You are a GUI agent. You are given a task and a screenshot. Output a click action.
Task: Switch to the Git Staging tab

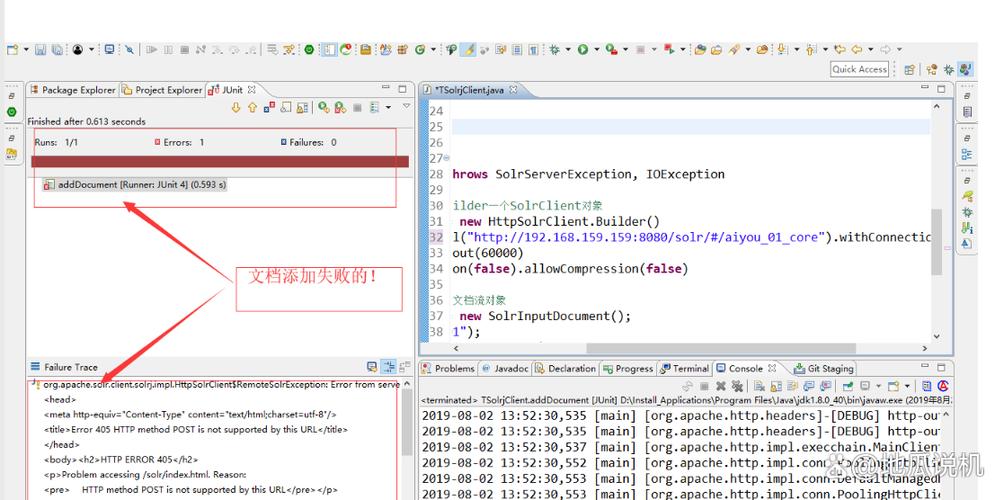(824, 369)
